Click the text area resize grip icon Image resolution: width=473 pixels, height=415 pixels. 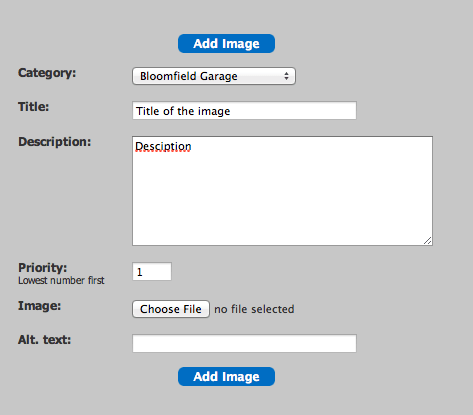428,241
